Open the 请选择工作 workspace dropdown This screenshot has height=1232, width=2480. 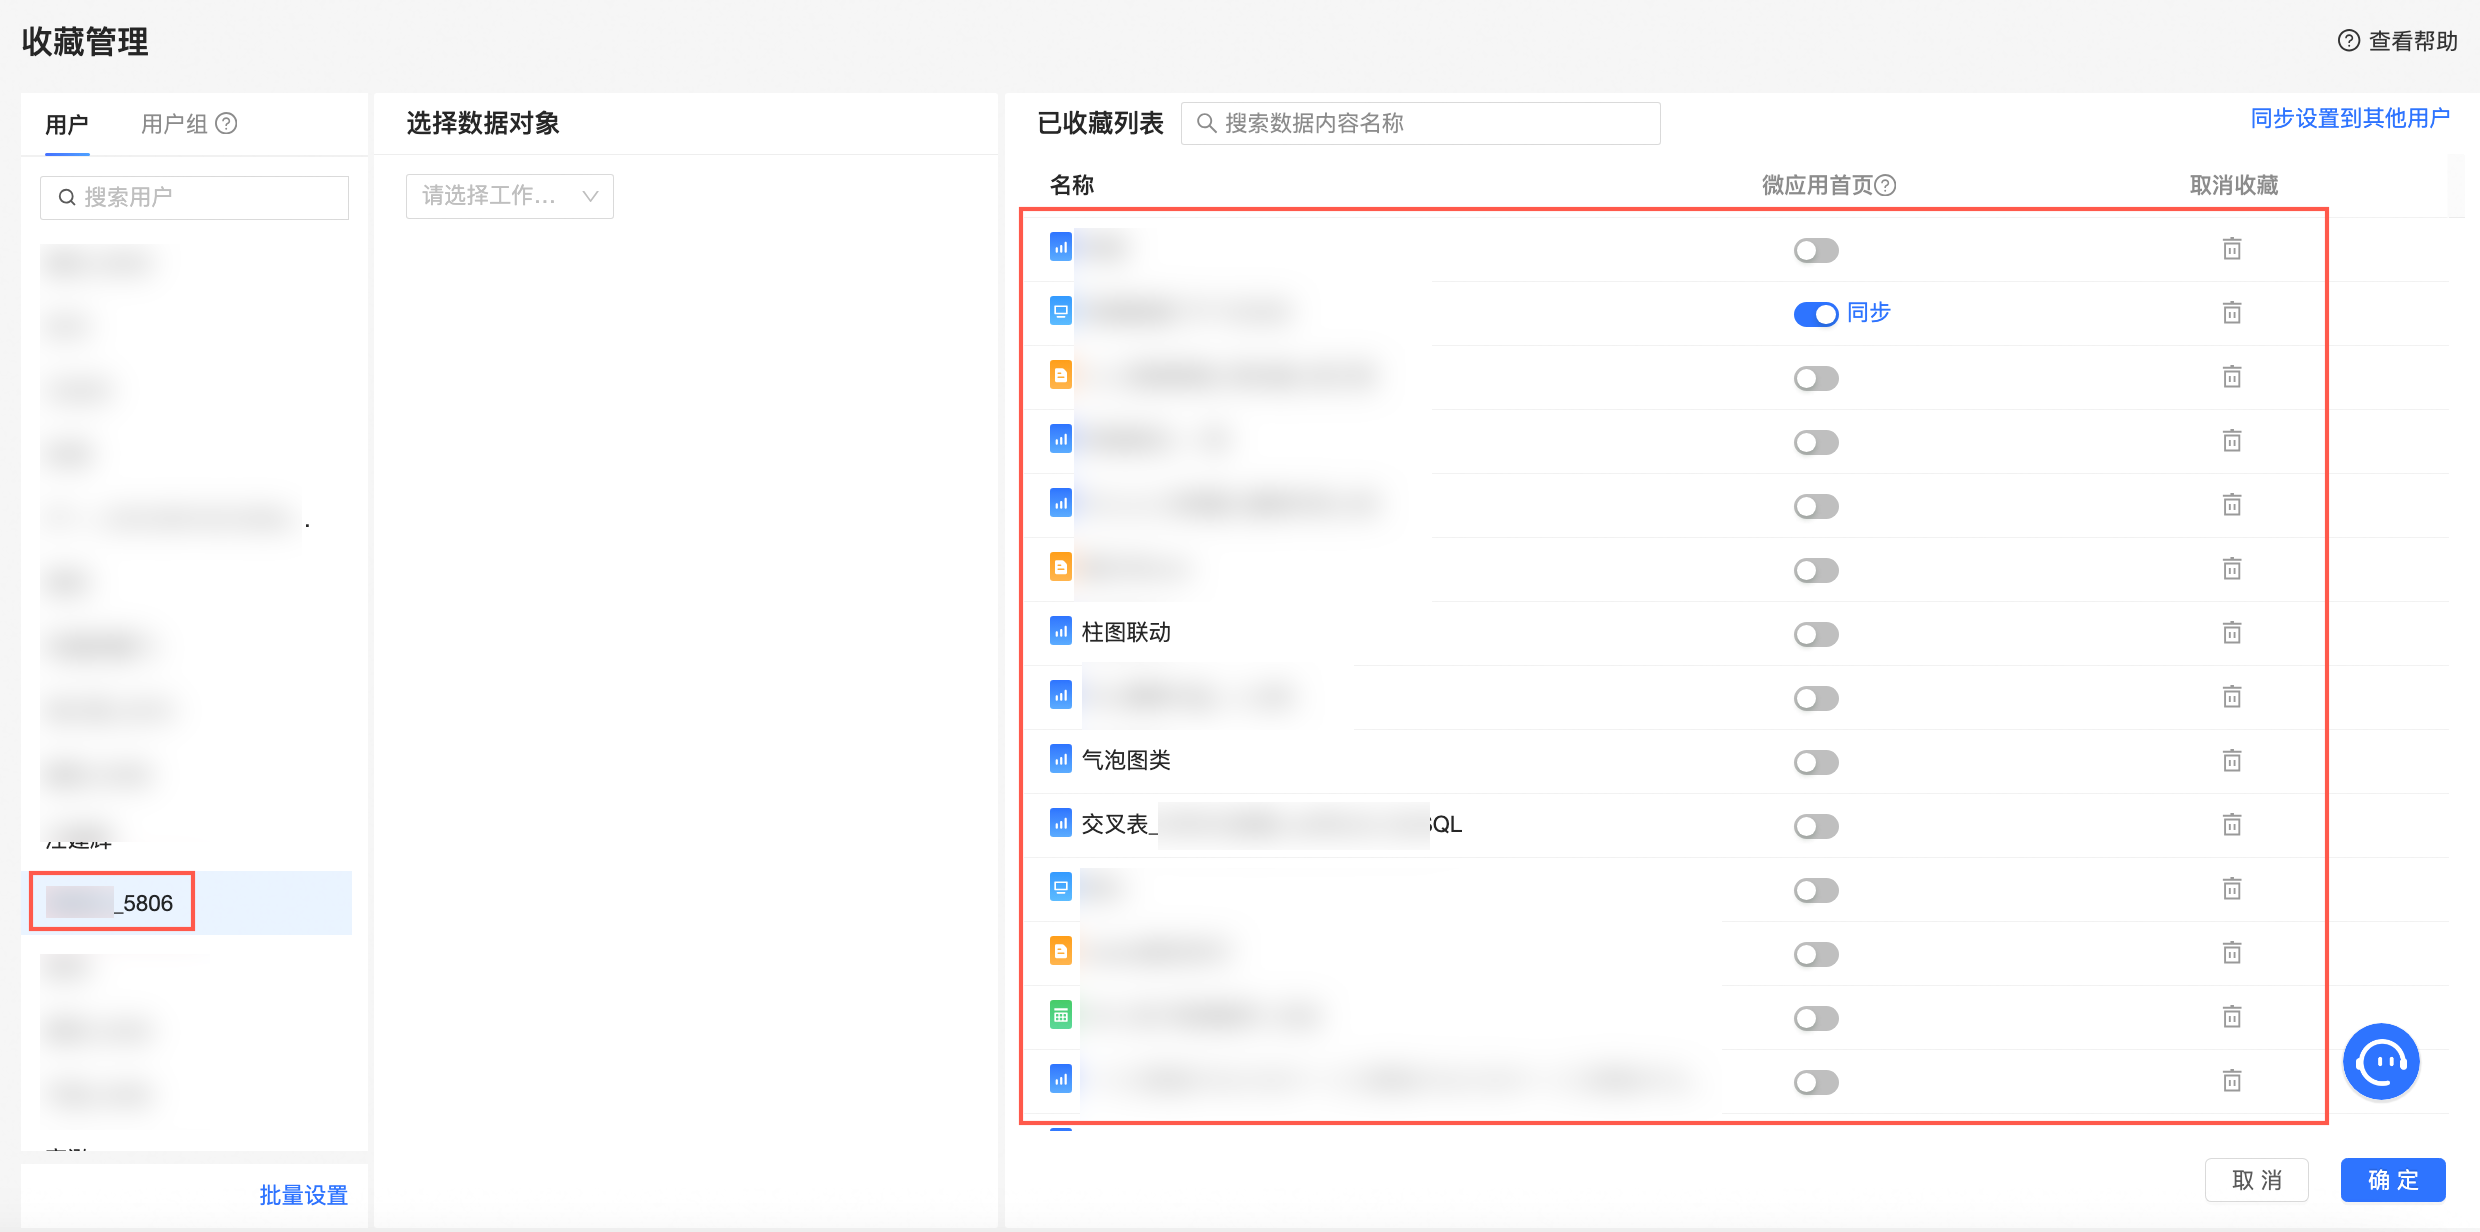coord(509,196)
